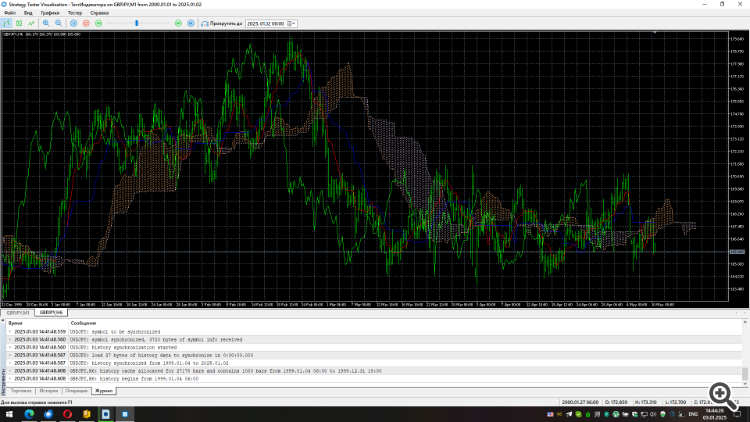Viewport: 750px width, 422px height.
Task: Select the bar chart display icon
Action: (7, 23)
